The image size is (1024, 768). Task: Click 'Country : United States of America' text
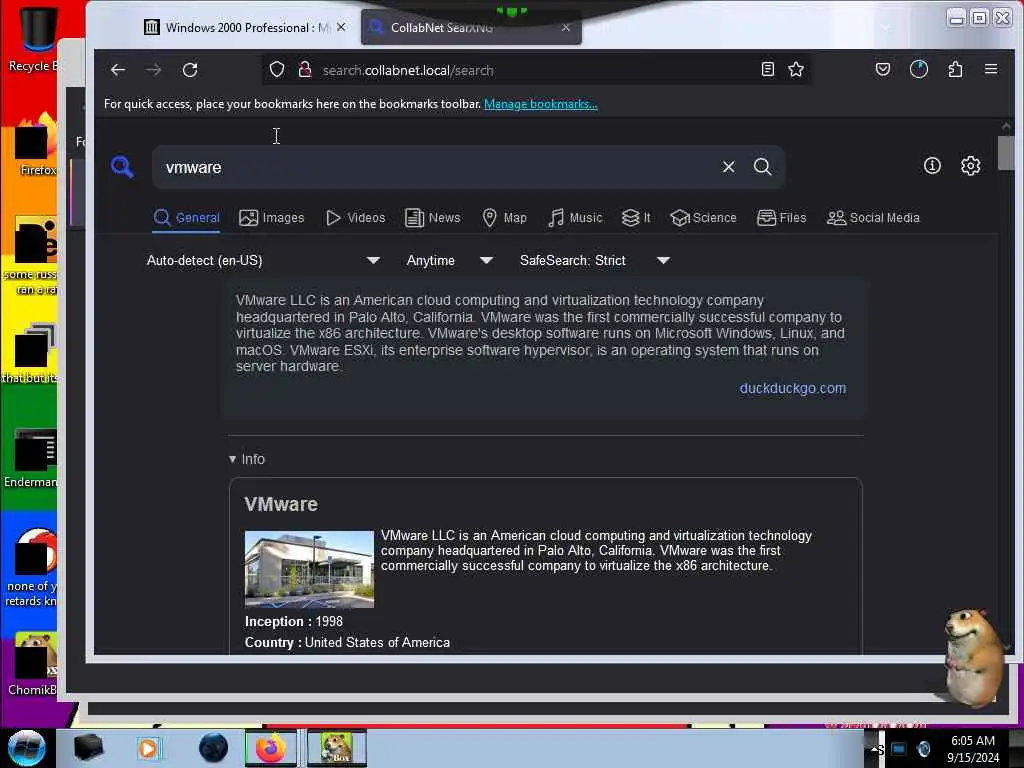(347, 643)
